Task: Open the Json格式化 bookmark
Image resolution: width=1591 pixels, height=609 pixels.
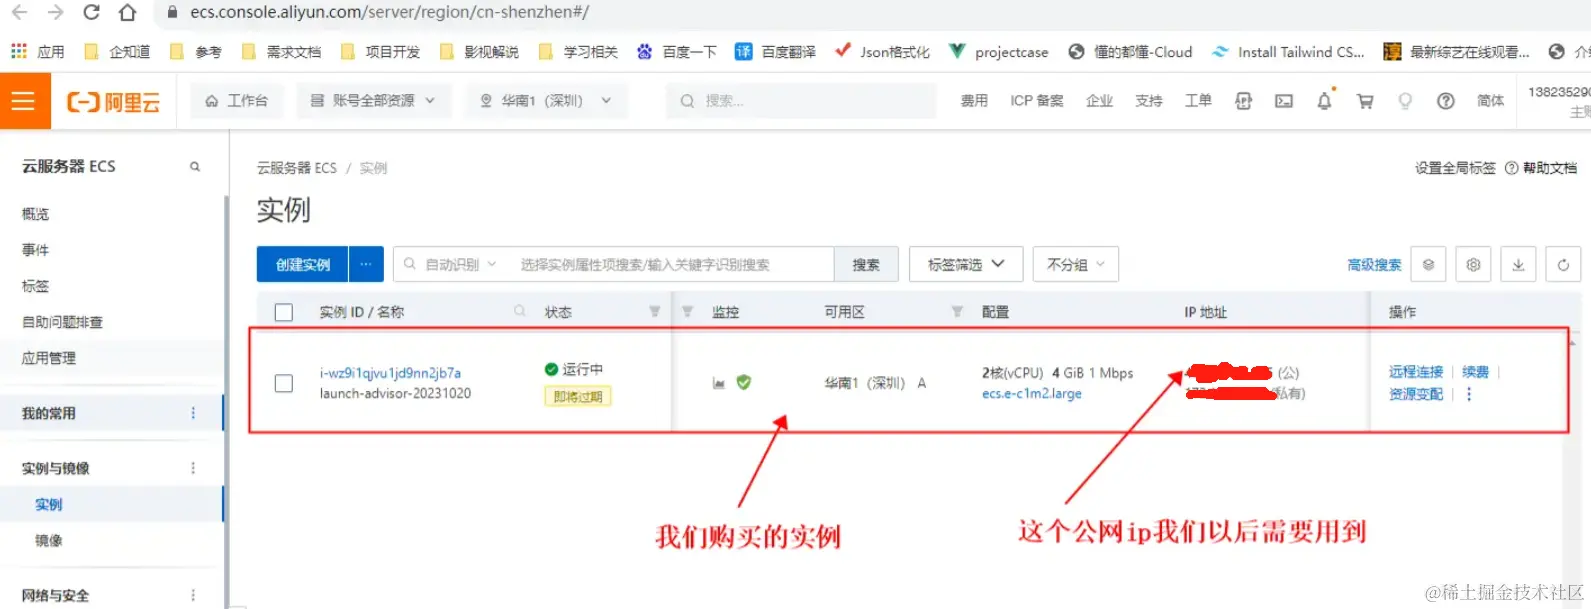Action: (883, 51)
